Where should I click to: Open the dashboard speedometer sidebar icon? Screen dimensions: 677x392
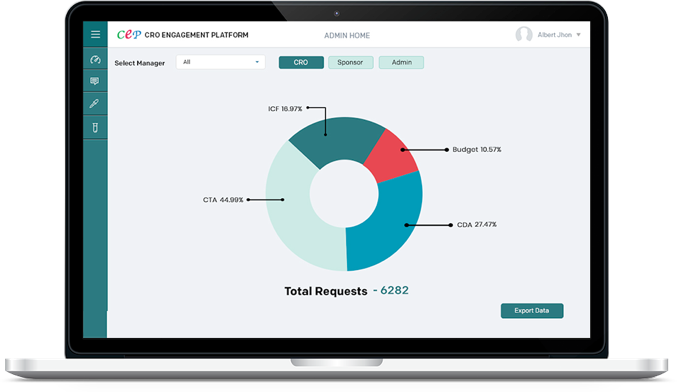point(95,60)
